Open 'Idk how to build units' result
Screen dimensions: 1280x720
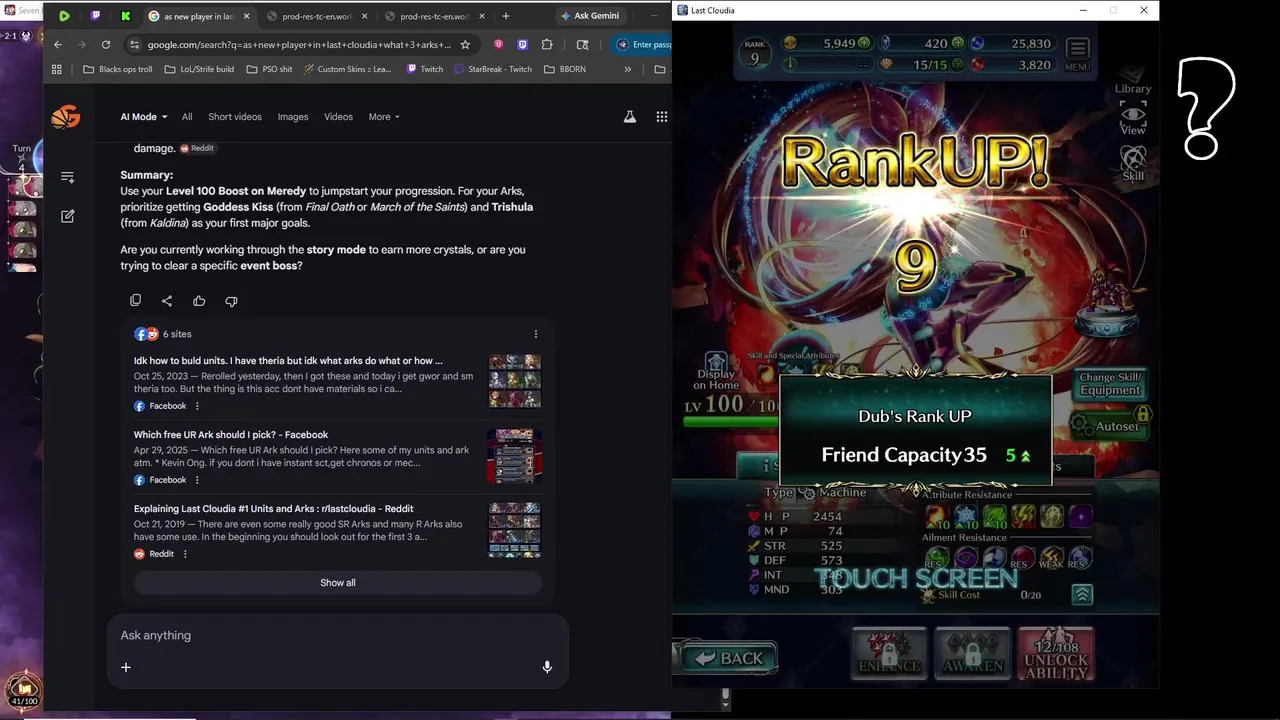click(x=288, y=361)
